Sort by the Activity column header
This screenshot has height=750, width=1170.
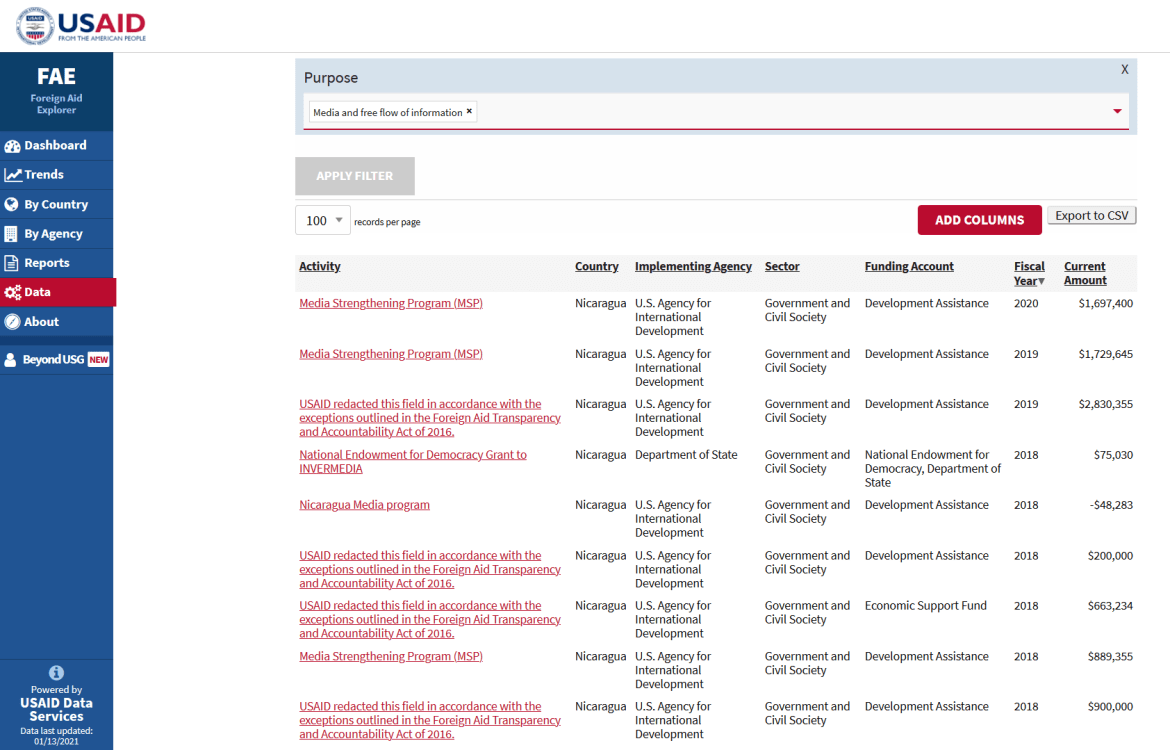coord(319,266)
